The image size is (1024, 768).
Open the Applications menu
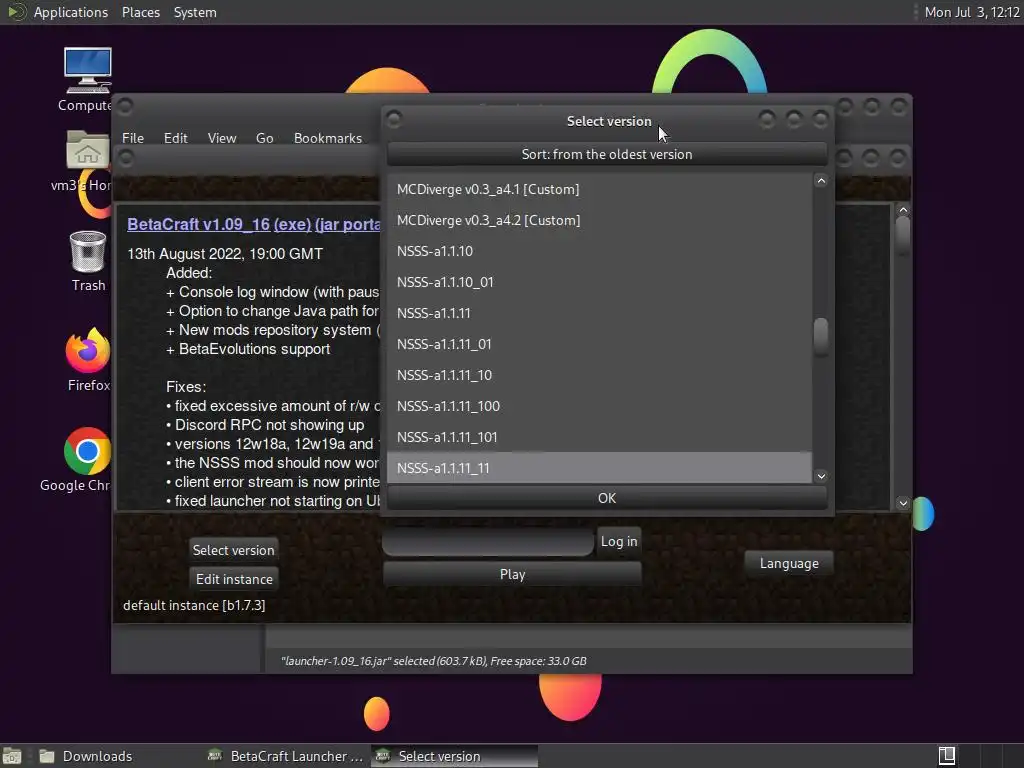click(71, 12)
